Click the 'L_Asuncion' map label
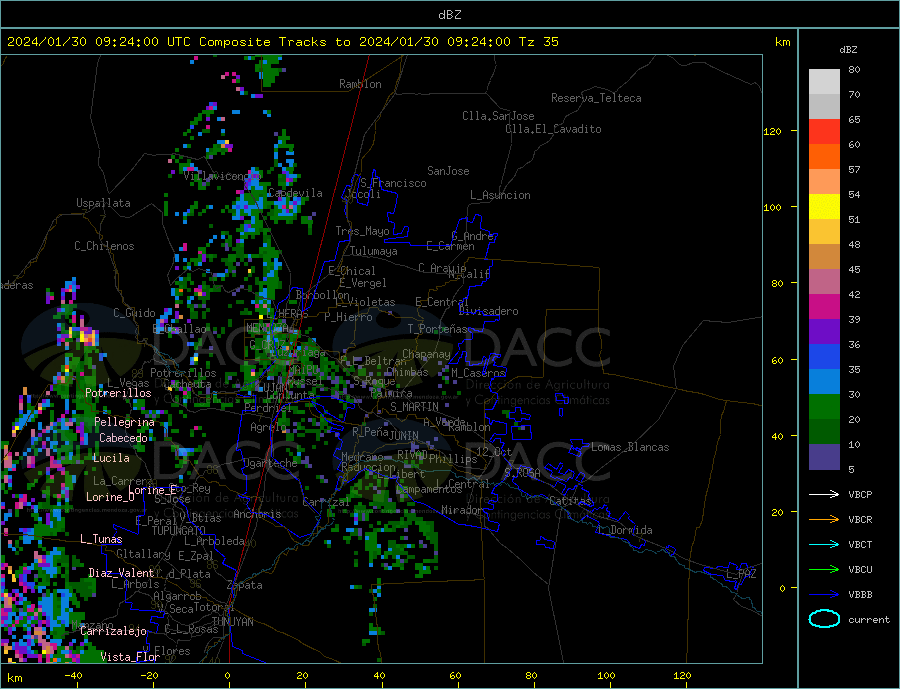 pyautogui.click(x=500, y=195)
